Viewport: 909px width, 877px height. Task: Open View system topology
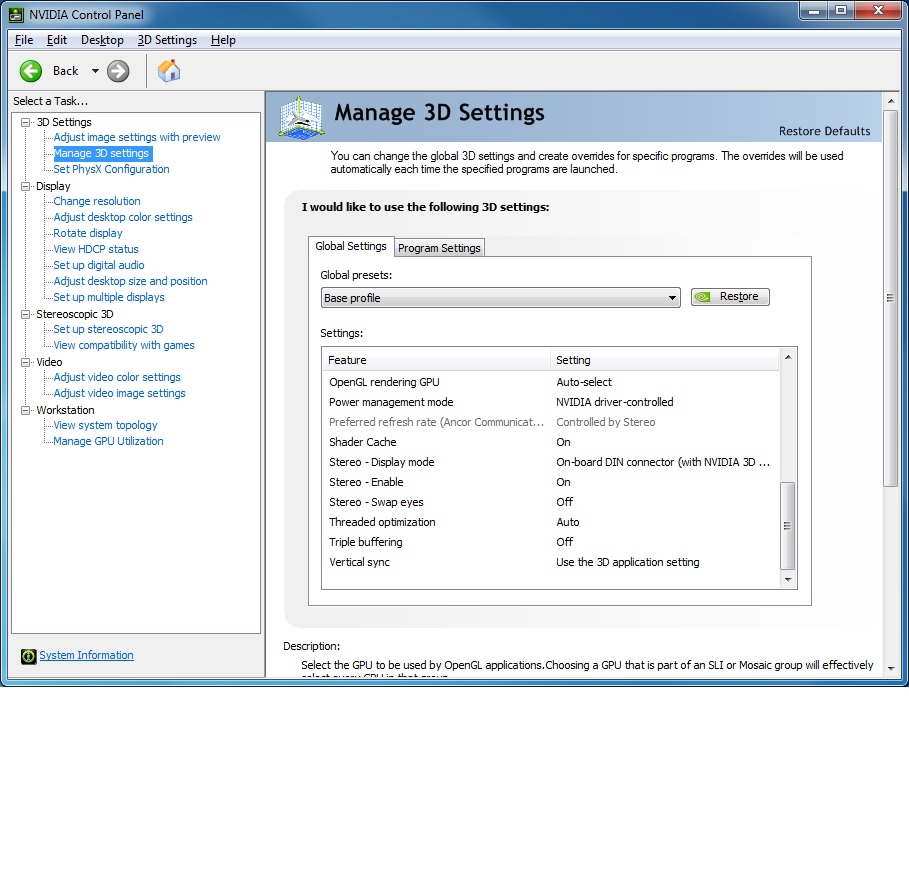[106, 425]
